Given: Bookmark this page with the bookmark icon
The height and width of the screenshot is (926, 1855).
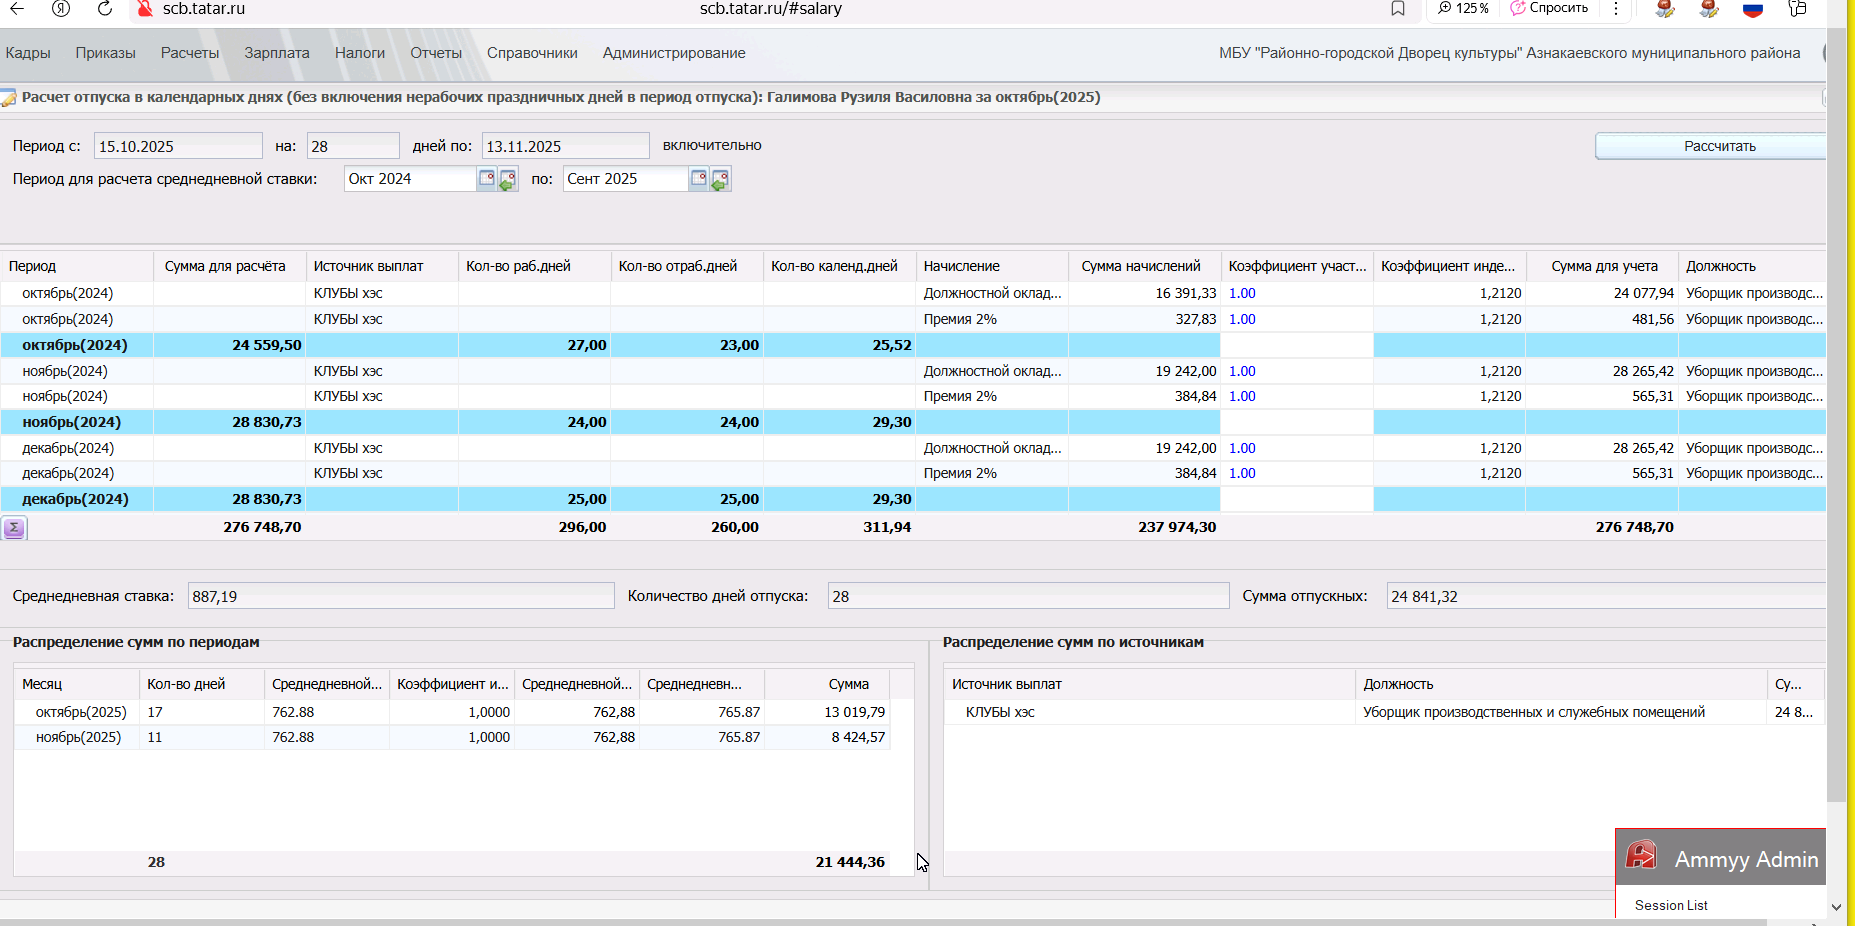Looking at the screenshot, I should 1398,9.
